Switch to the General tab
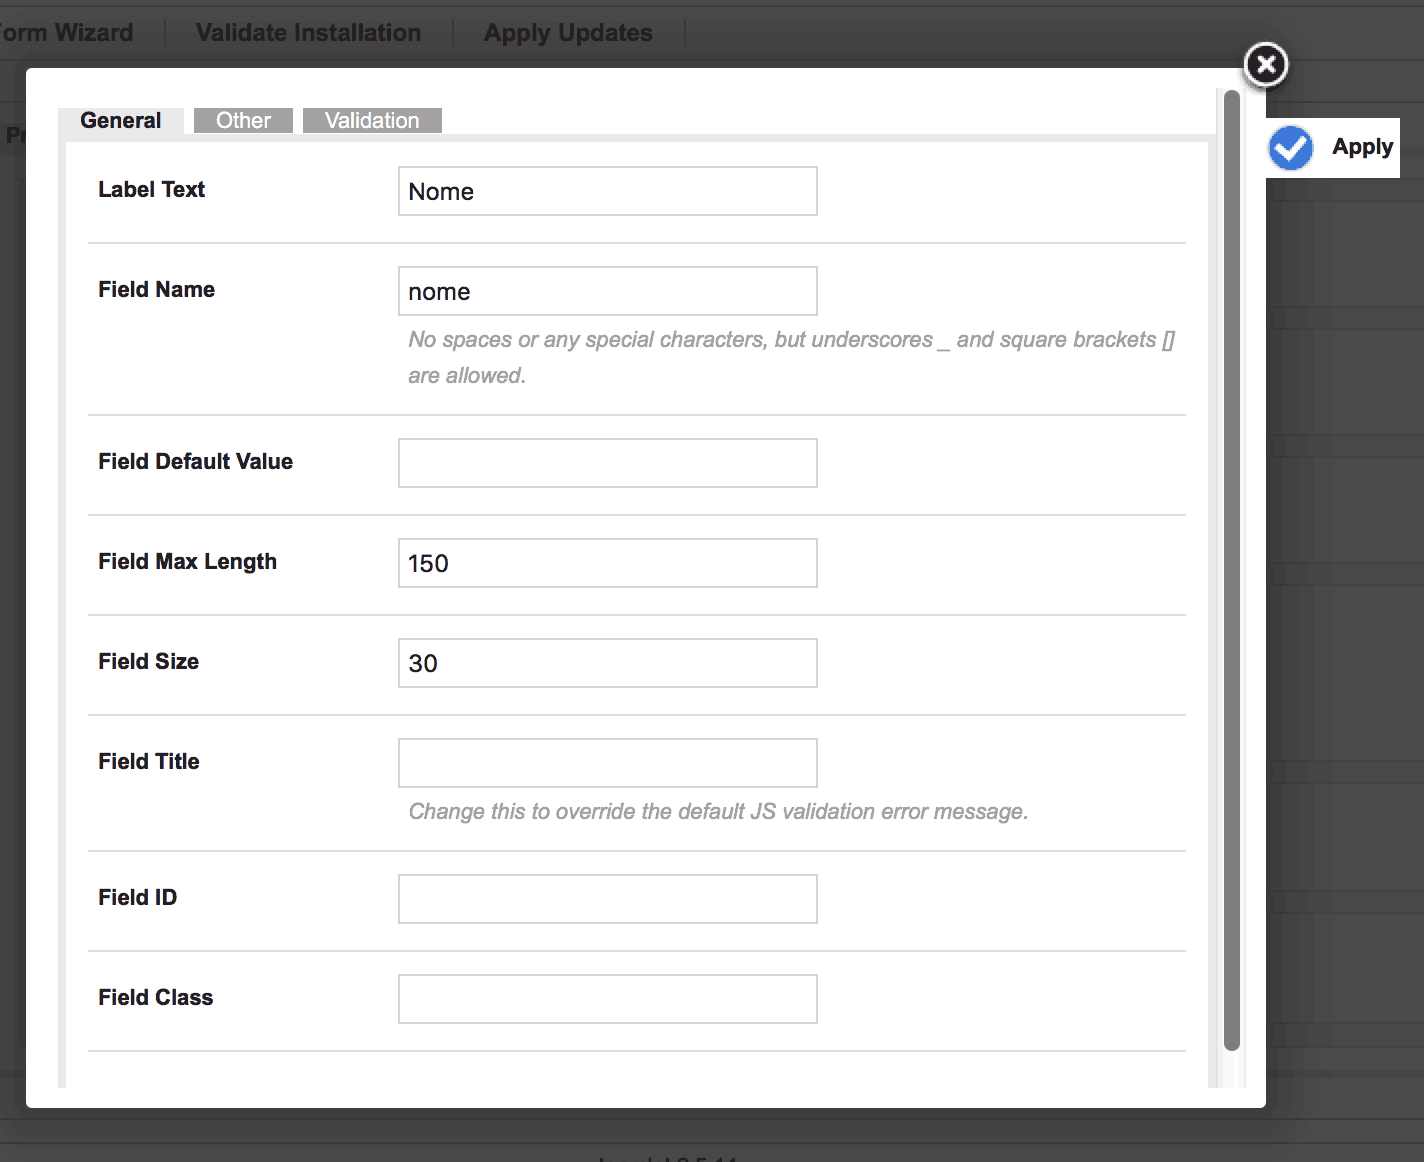This screenshot has height=1162, width=1424. tap(120, 121)
